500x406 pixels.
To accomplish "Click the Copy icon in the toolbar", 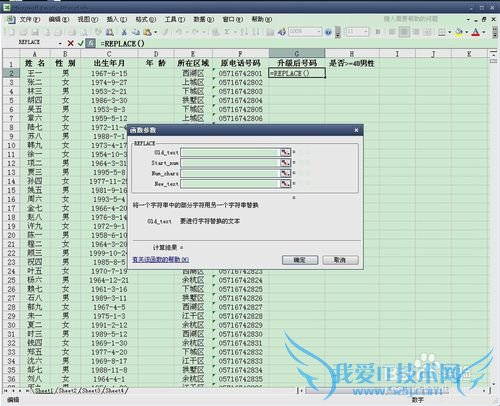I will click(x=135, y=32).
